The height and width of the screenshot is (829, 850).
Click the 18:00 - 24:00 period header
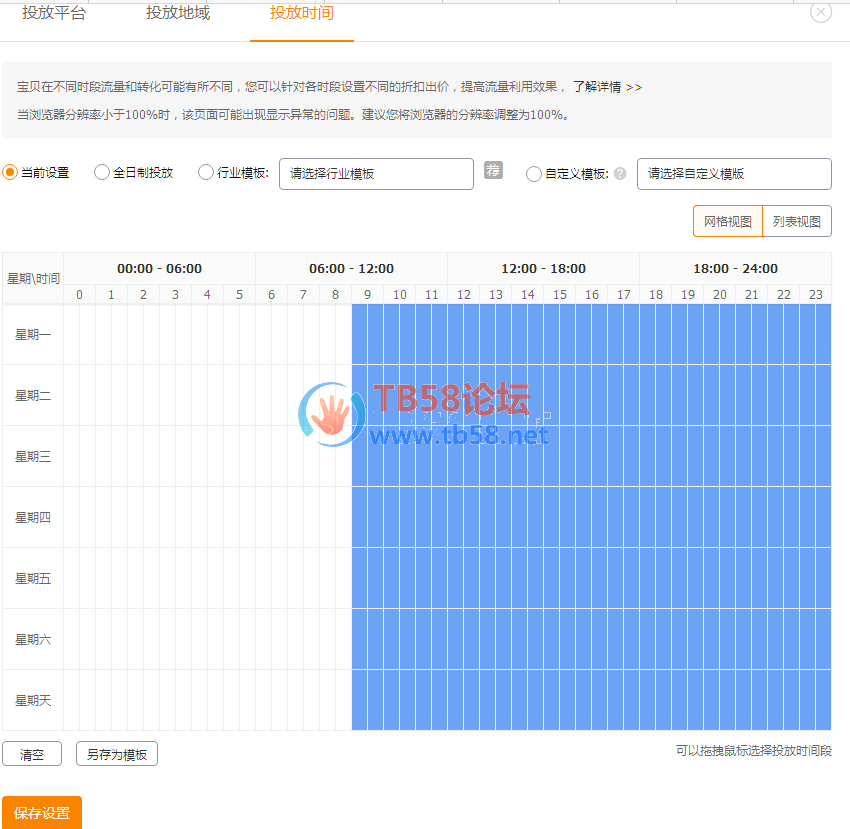(735, 268)
